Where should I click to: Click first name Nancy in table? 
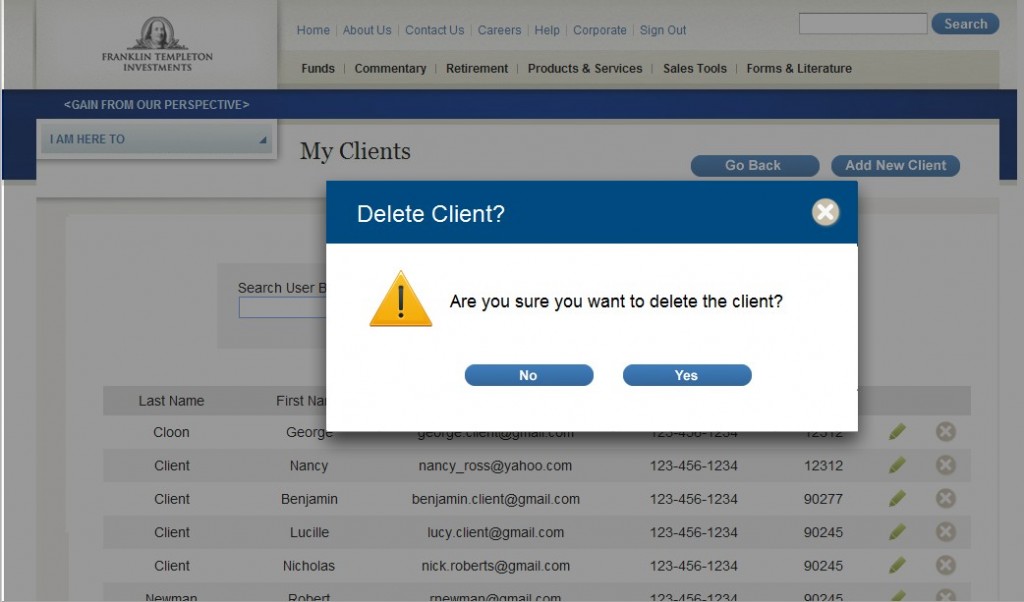[309, 466]
